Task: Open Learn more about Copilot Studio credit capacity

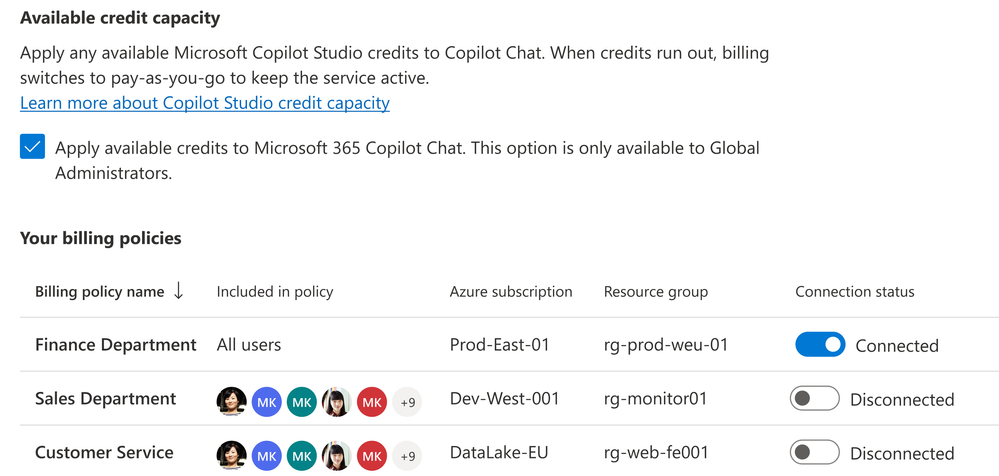Action: [205, 103]
